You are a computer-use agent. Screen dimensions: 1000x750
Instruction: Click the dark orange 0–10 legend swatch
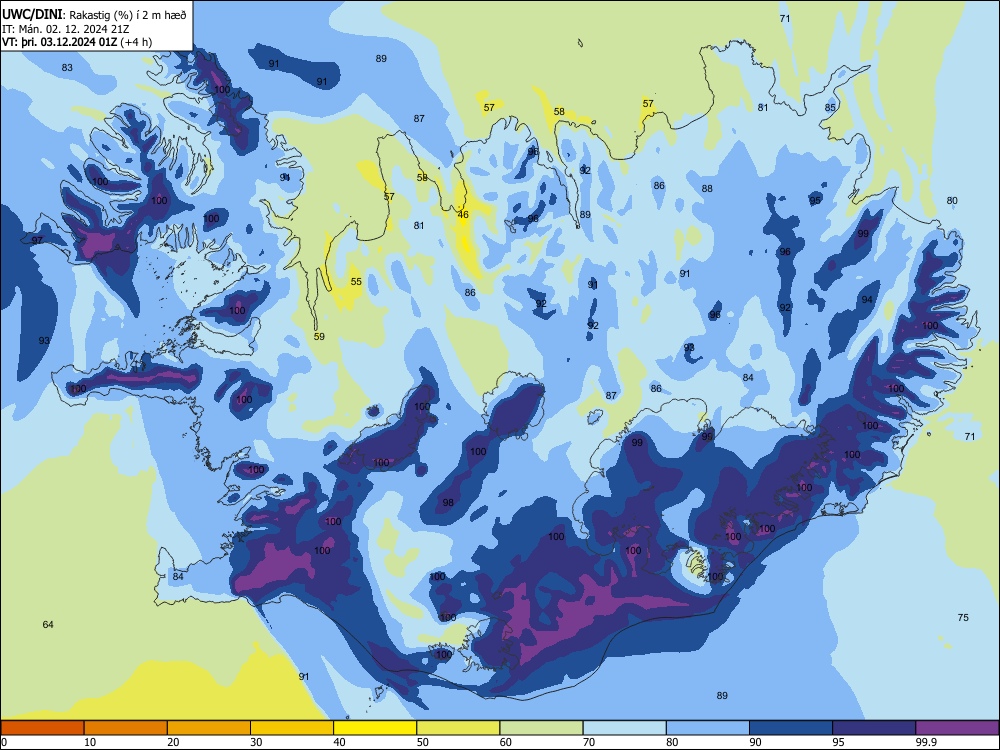coord(42,728)
